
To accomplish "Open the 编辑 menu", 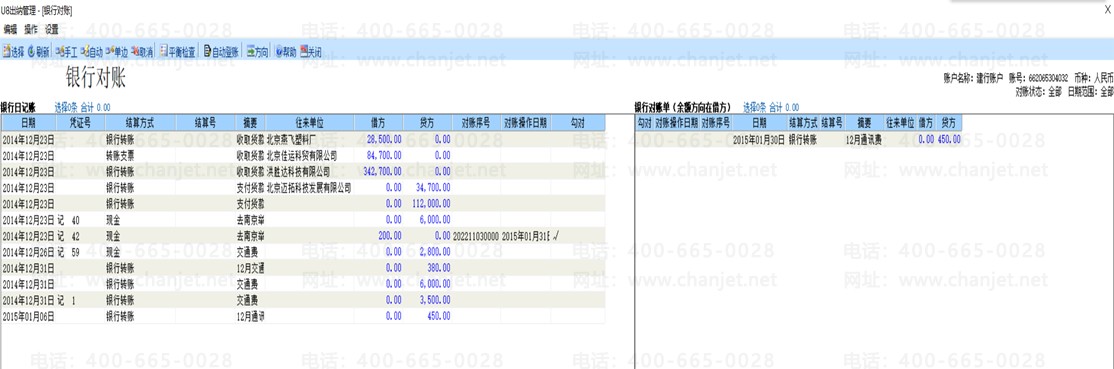I will click(11, 30).
